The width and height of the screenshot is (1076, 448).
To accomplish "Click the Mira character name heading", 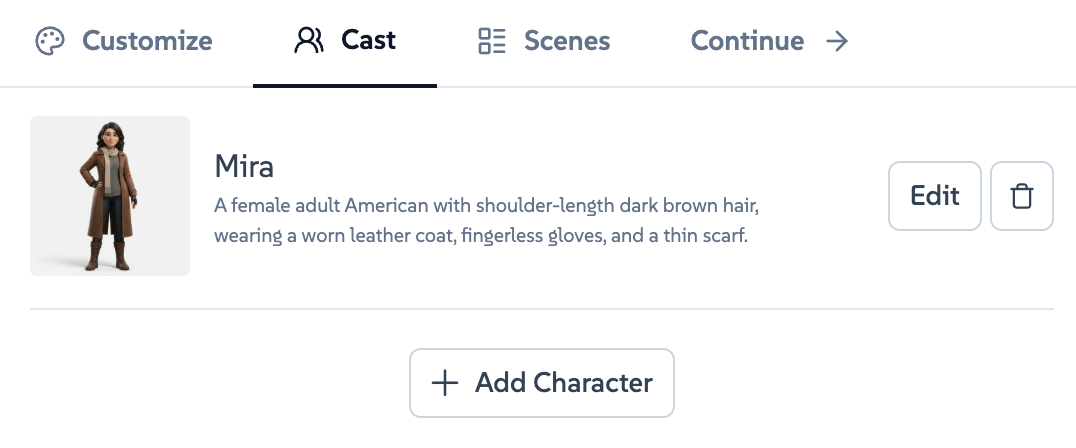I will (x=244, y=166).
